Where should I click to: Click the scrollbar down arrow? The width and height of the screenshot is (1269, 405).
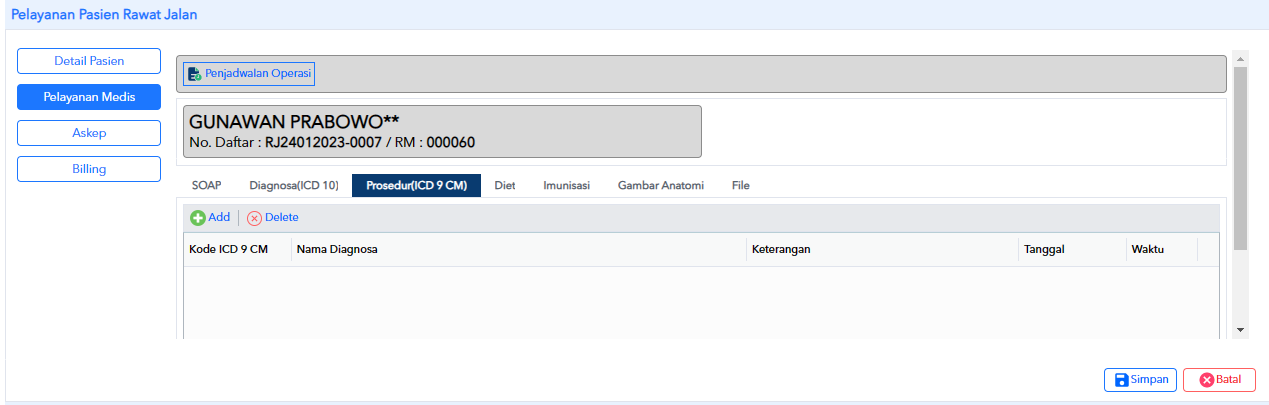1240,330
